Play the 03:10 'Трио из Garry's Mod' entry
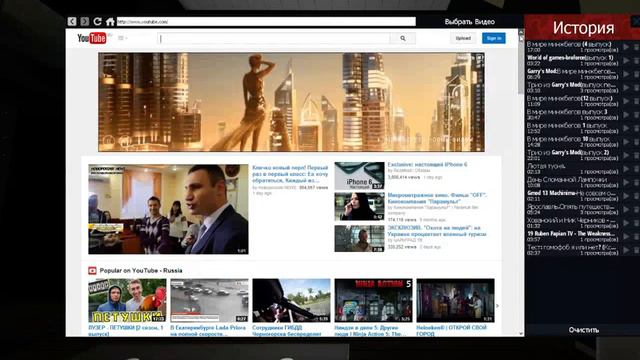Viewport: 640px width, 360px height. click(627, 87)
